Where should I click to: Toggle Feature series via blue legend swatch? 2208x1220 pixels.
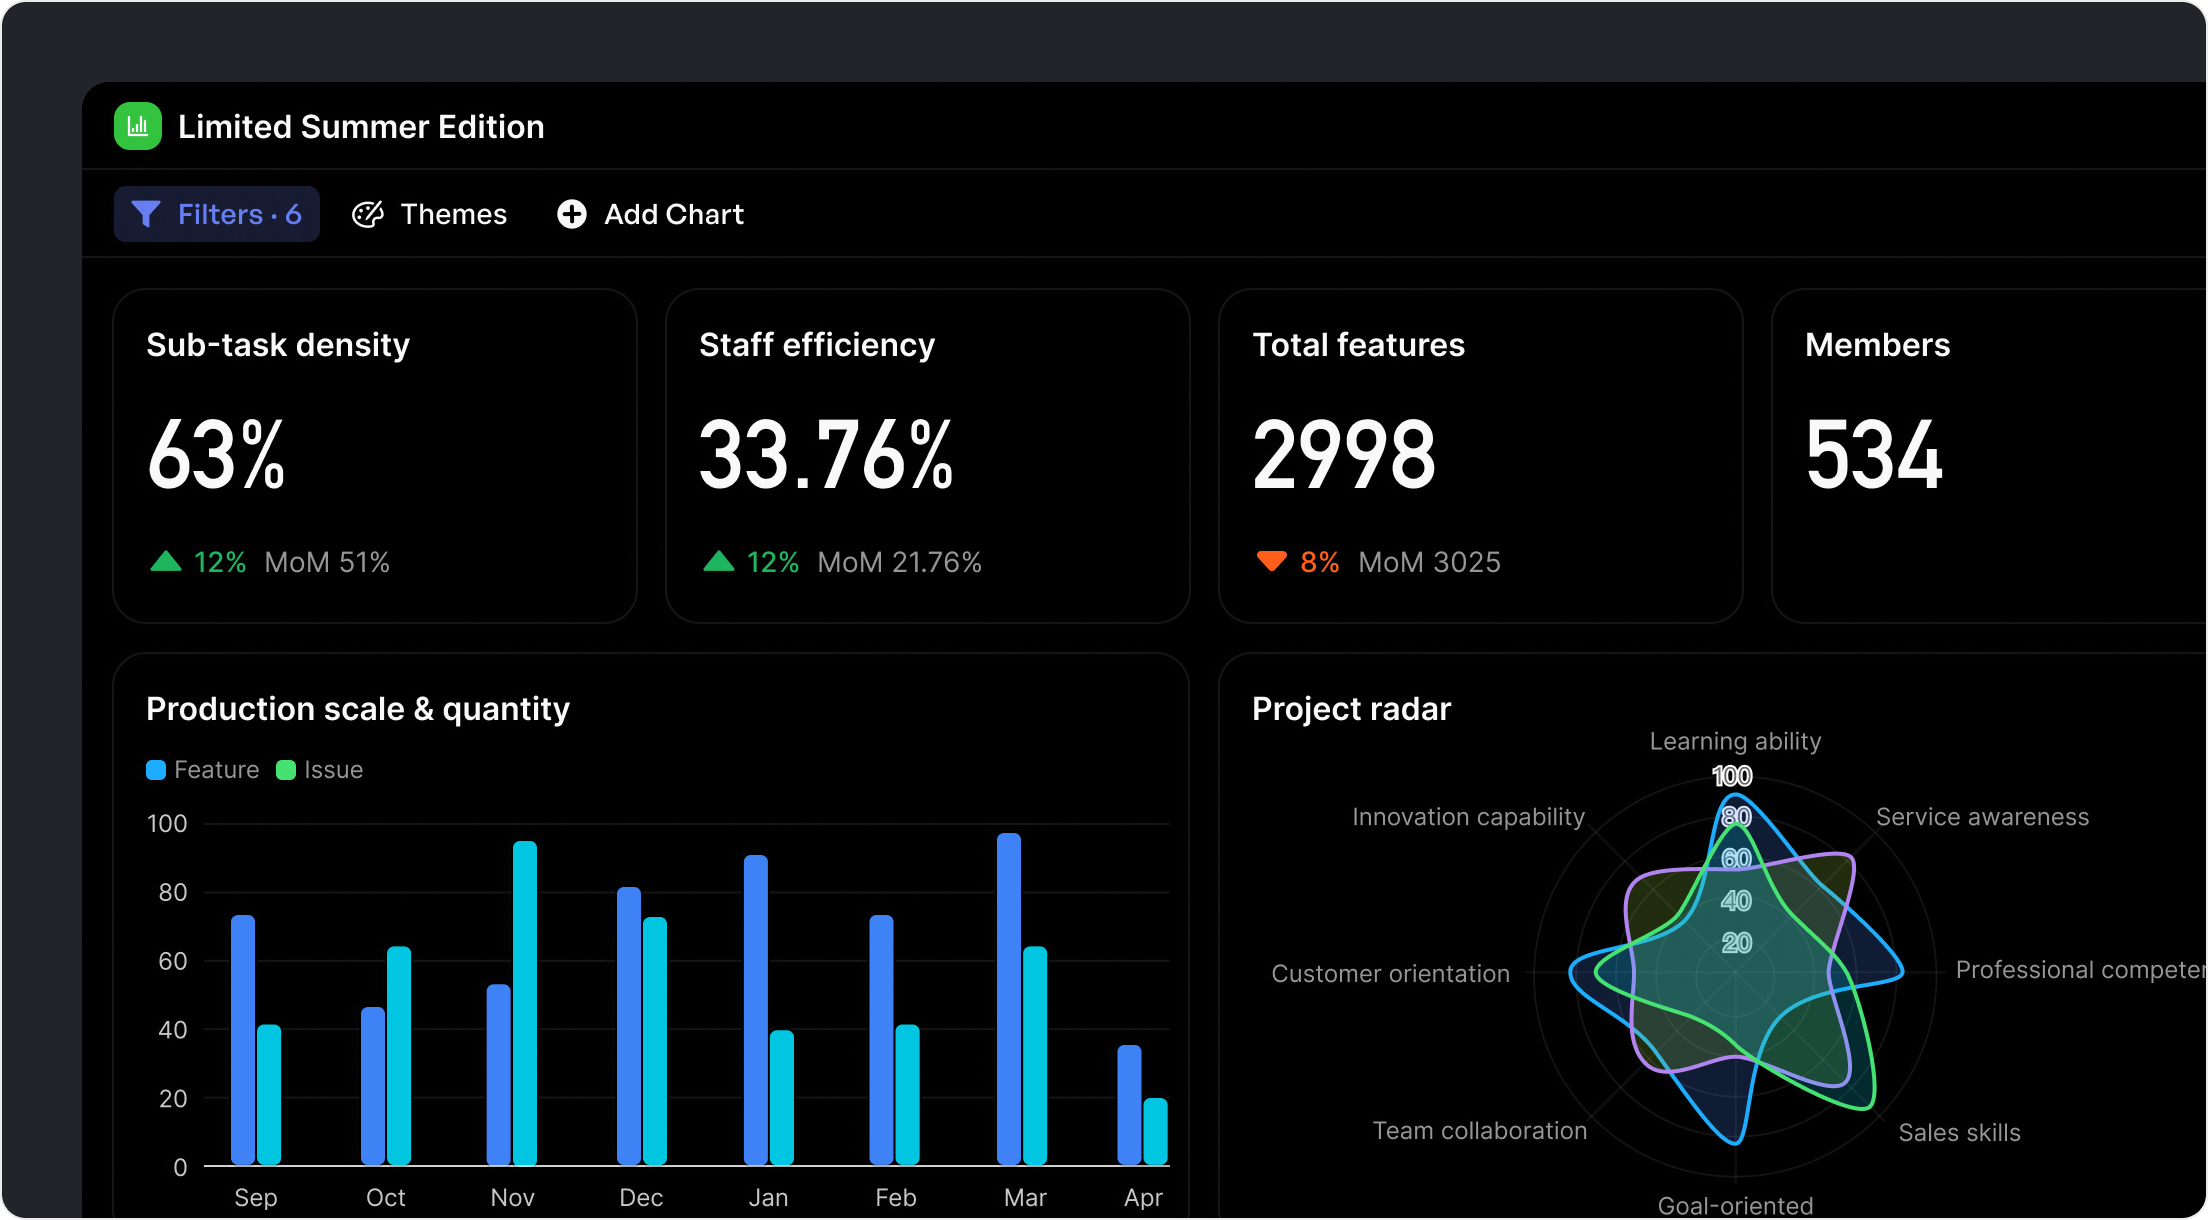click(156, 770)
